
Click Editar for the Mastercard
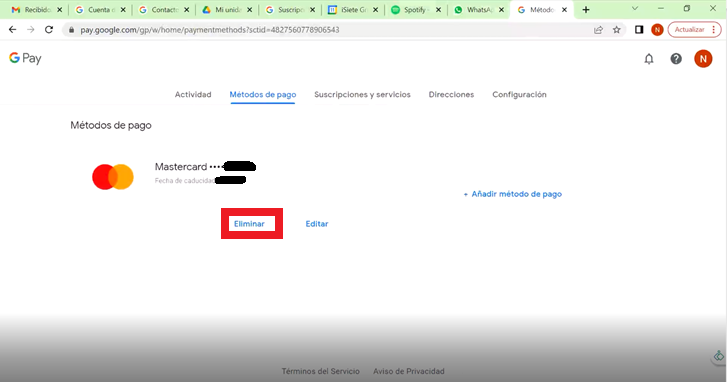click(x=317, y=224)
